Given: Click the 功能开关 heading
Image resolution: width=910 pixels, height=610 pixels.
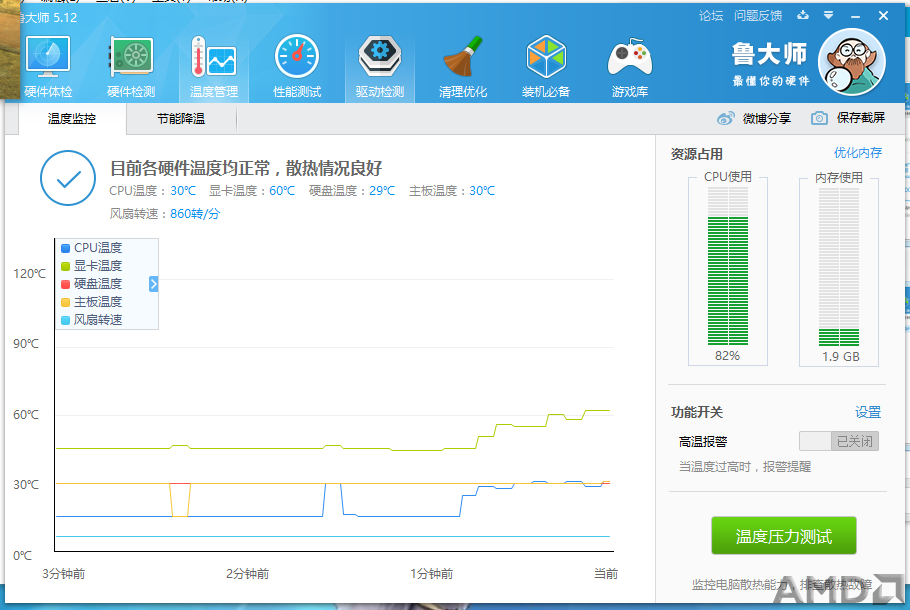Looking at the screenshot, I should click(696, 413).
